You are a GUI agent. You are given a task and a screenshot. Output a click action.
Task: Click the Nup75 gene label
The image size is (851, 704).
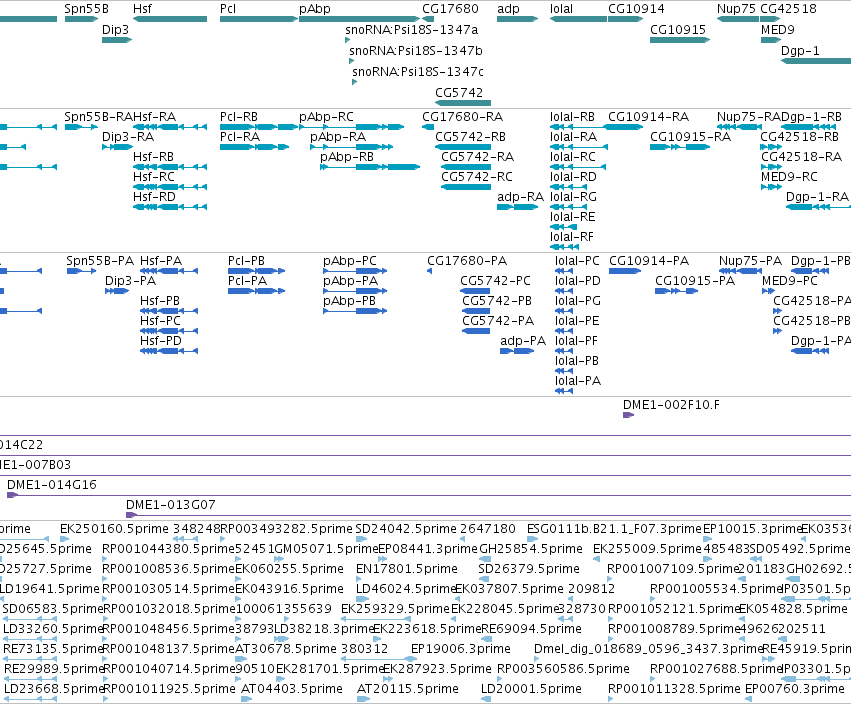[x=736, y=9]
